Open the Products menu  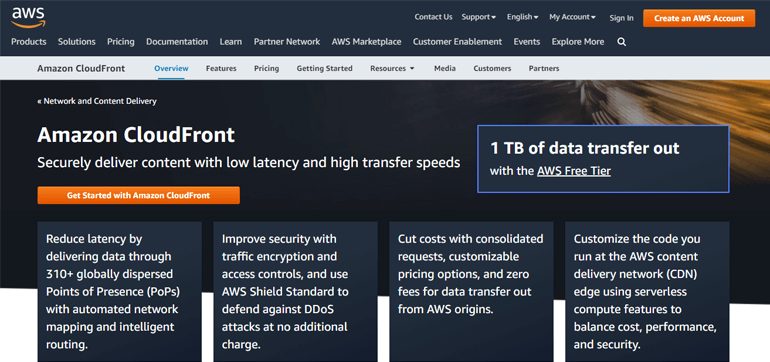click(28, 42)
